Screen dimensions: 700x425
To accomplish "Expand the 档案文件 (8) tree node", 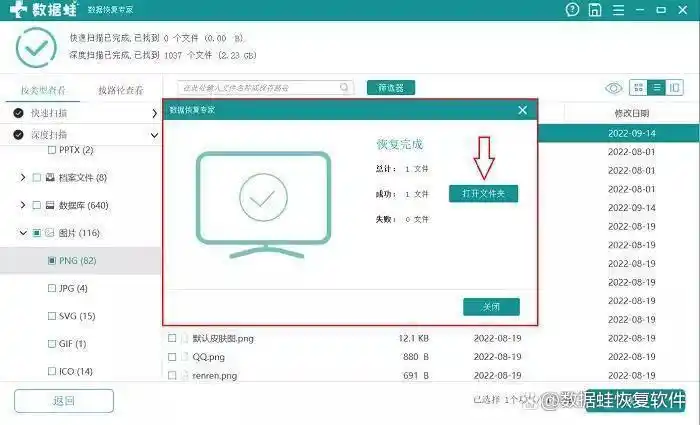I will point(23,178).
